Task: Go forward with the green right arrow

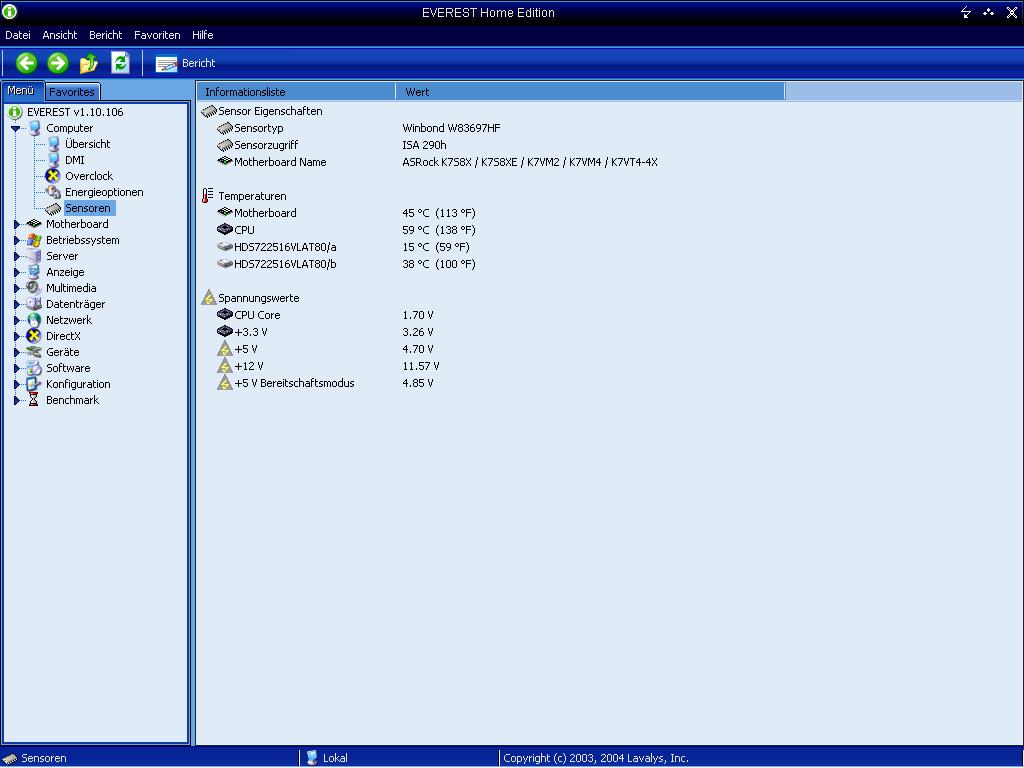Action: [57, 63]
